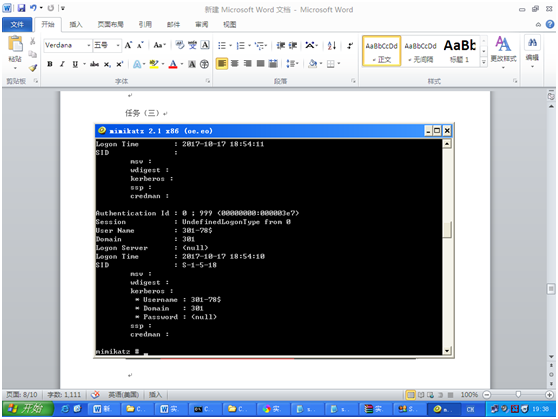Toggle Superscript formatting
558x419 pixels.
tap(120, 64)
